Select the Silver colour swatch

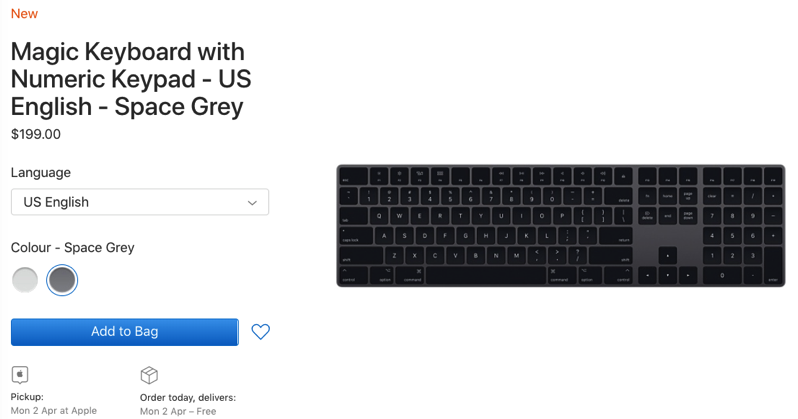point(25,280)
